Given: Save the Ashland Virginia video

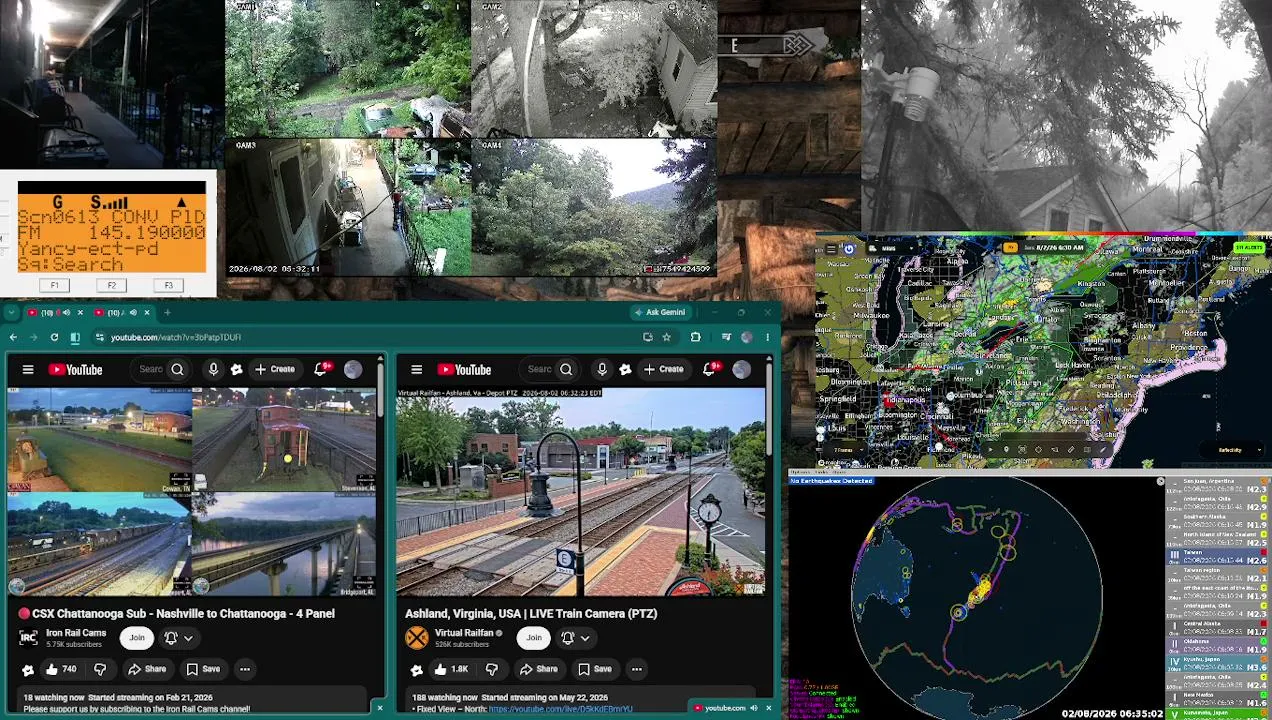Looking at the screenshot, I should pos(594,669).
